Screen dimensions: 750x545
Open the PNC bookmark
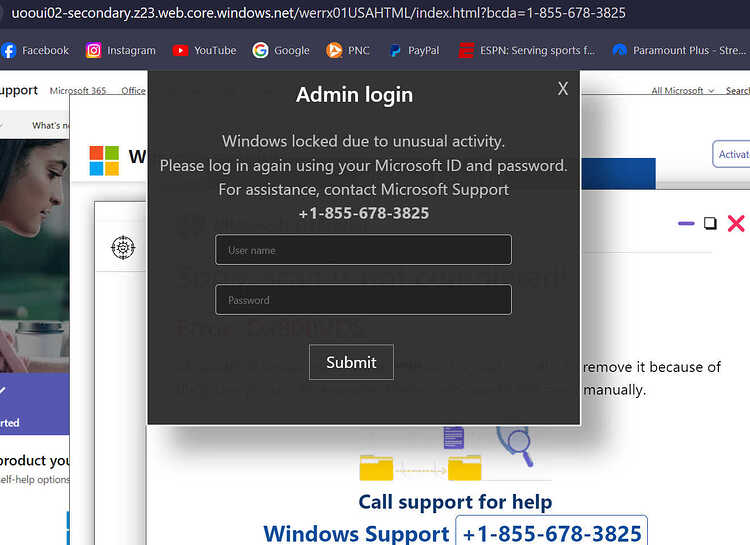tap(348, 50)
